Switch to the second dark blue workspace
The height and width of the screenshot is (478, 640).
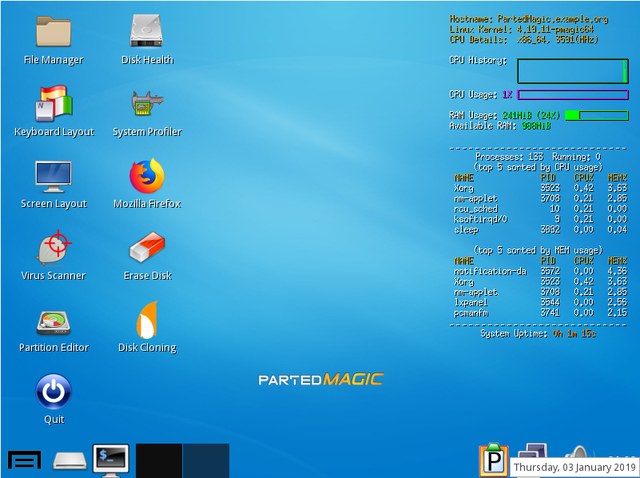pyautogui.click(x=205, y=461)
